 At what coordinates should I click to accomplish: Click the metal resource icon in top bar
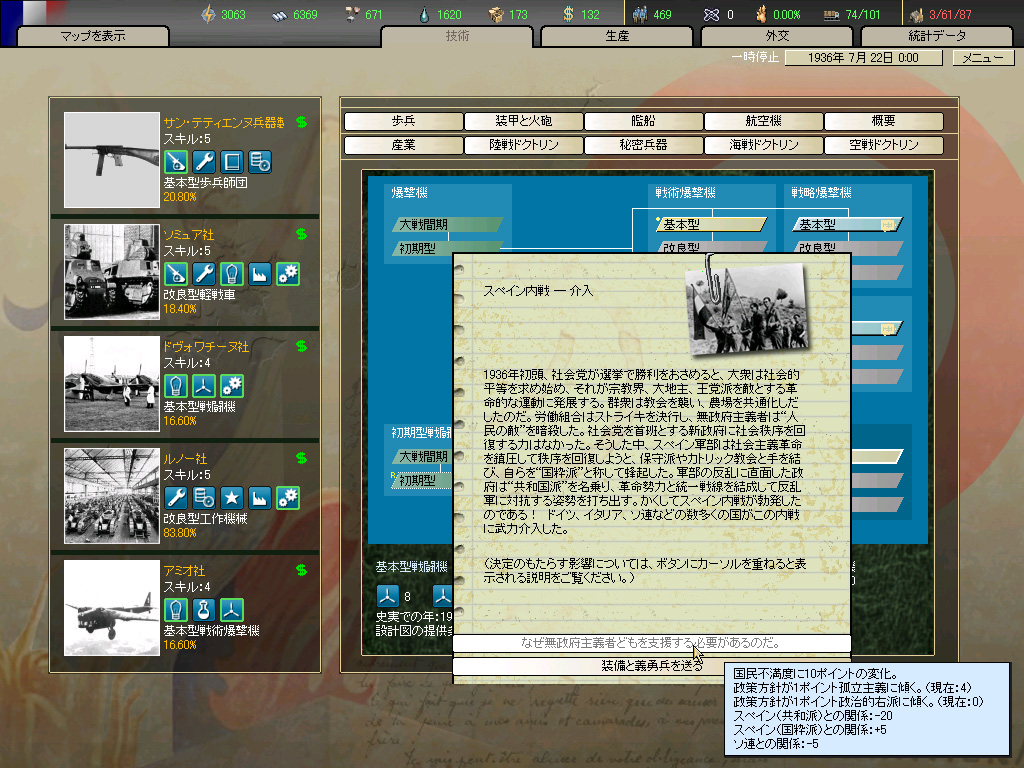pyautogui.click(x=279, y=15)
